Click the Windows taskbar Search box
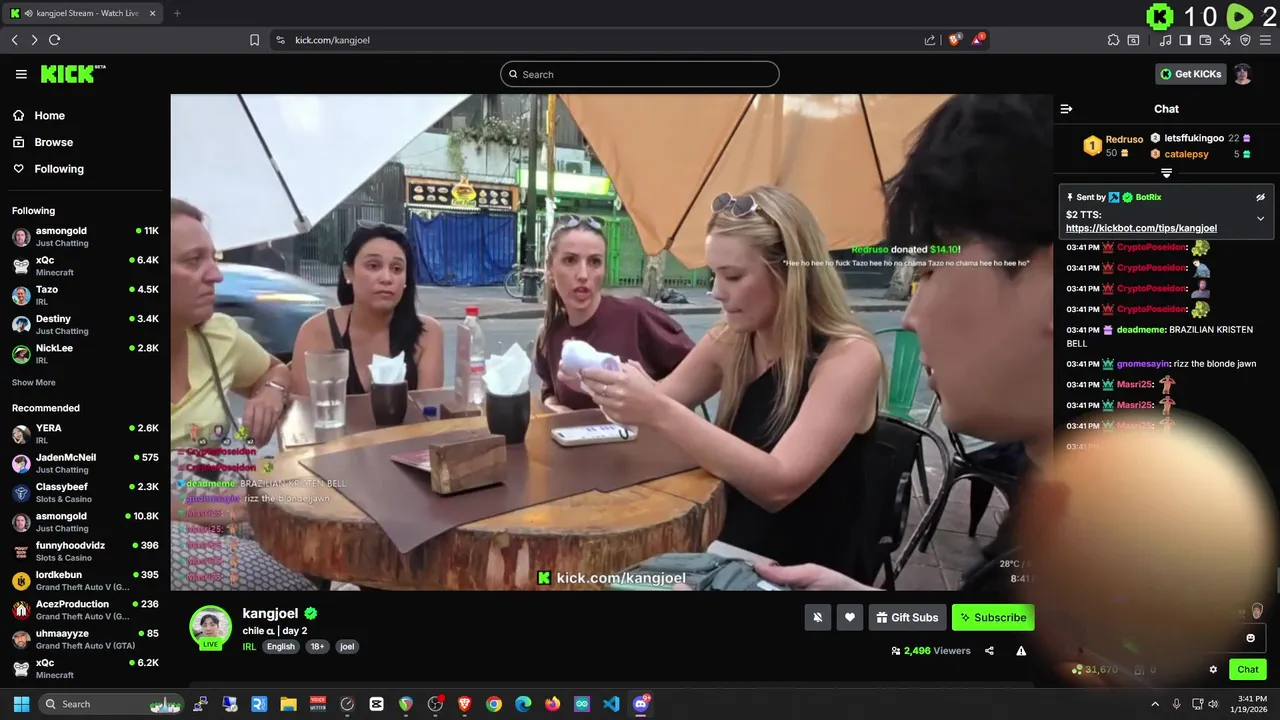Image resolution: width=1280 pixels, height=720 pixels. pos(112,704)
